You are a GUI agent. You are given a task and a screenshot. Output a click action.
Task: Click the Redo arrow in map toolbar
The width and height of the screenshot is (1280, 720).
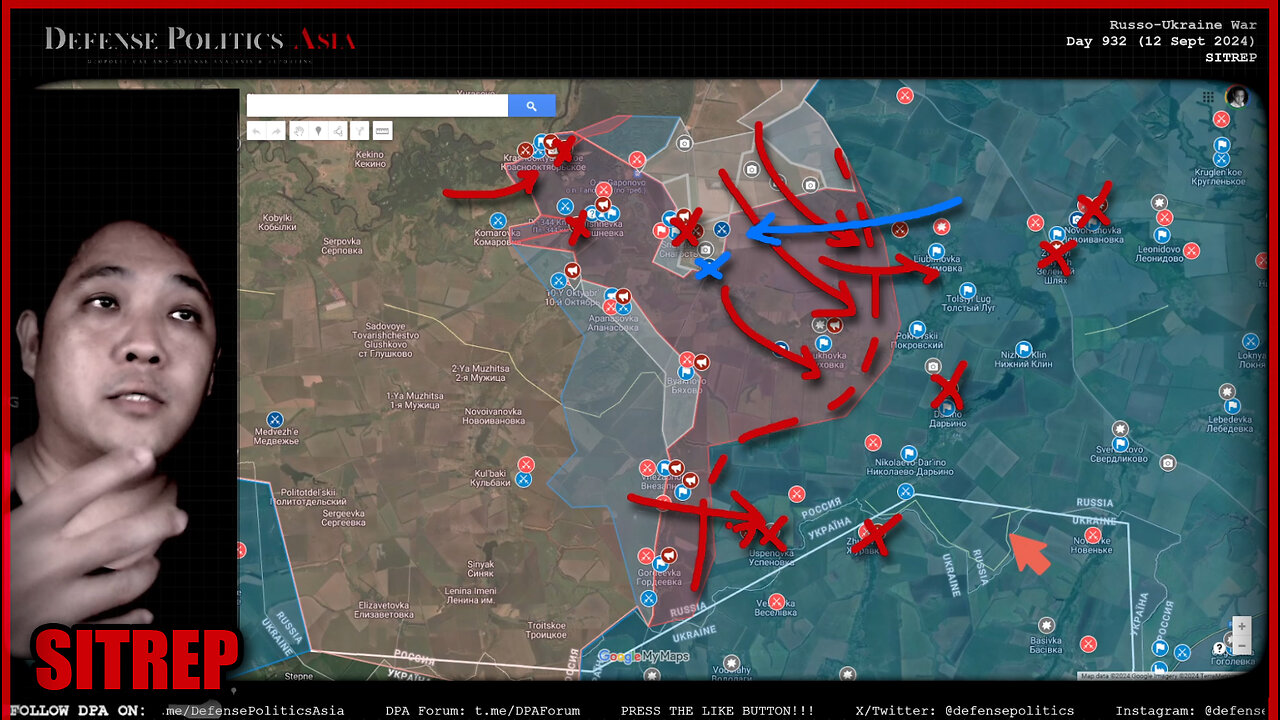(x=276, y=131)
